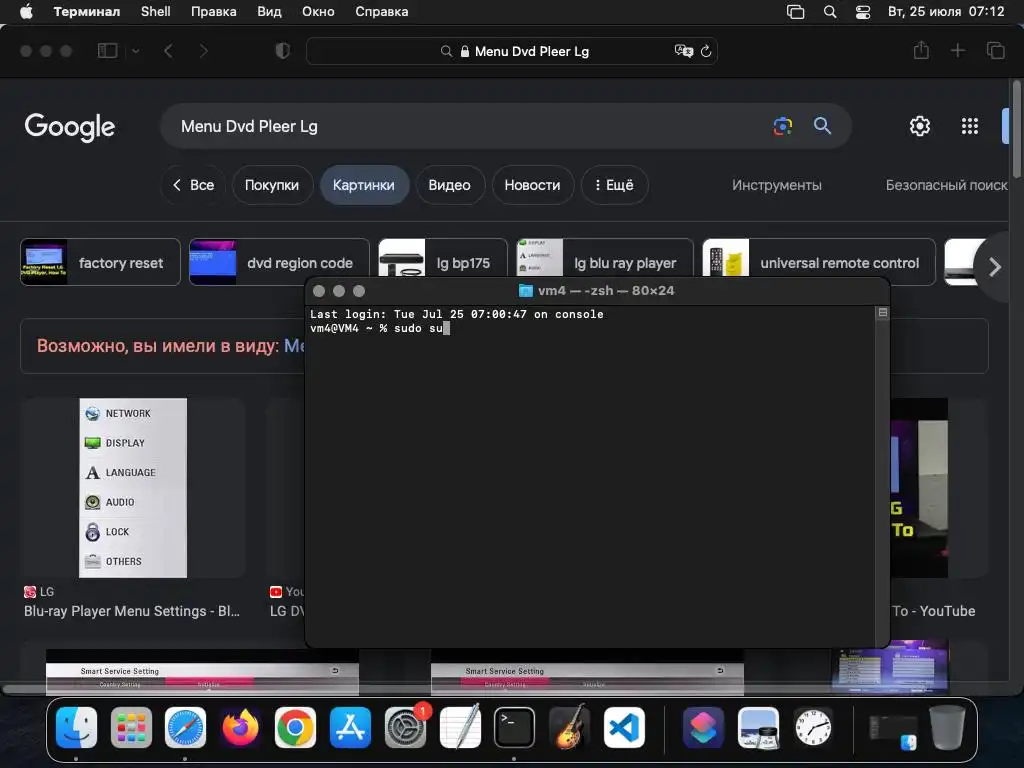Launch Google Chrome from the Dock

click(x=295, y=728)
